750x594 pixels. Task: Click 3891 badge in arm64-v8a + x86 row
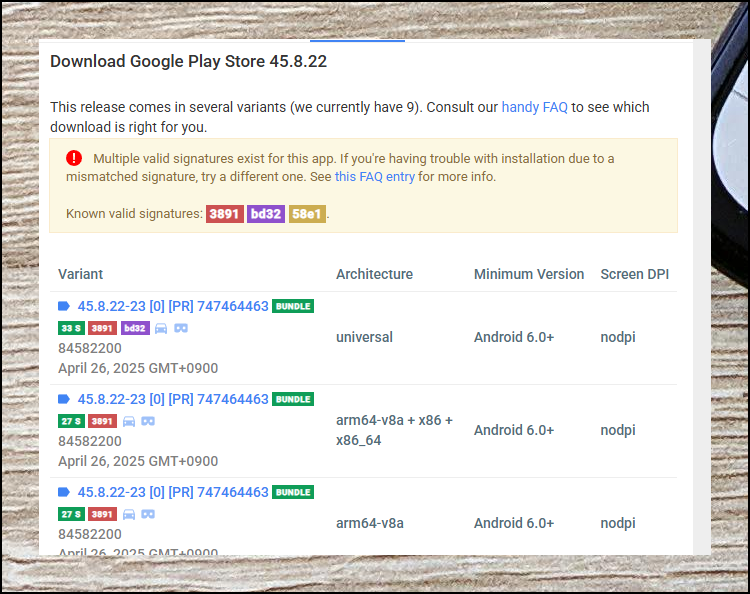(x=102, y=421)
